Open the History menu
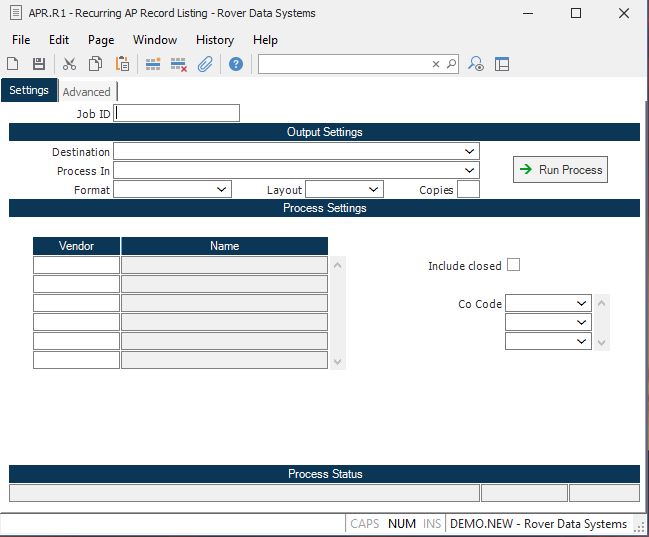Viewport: 649px width, 537px height. [214, 40]
